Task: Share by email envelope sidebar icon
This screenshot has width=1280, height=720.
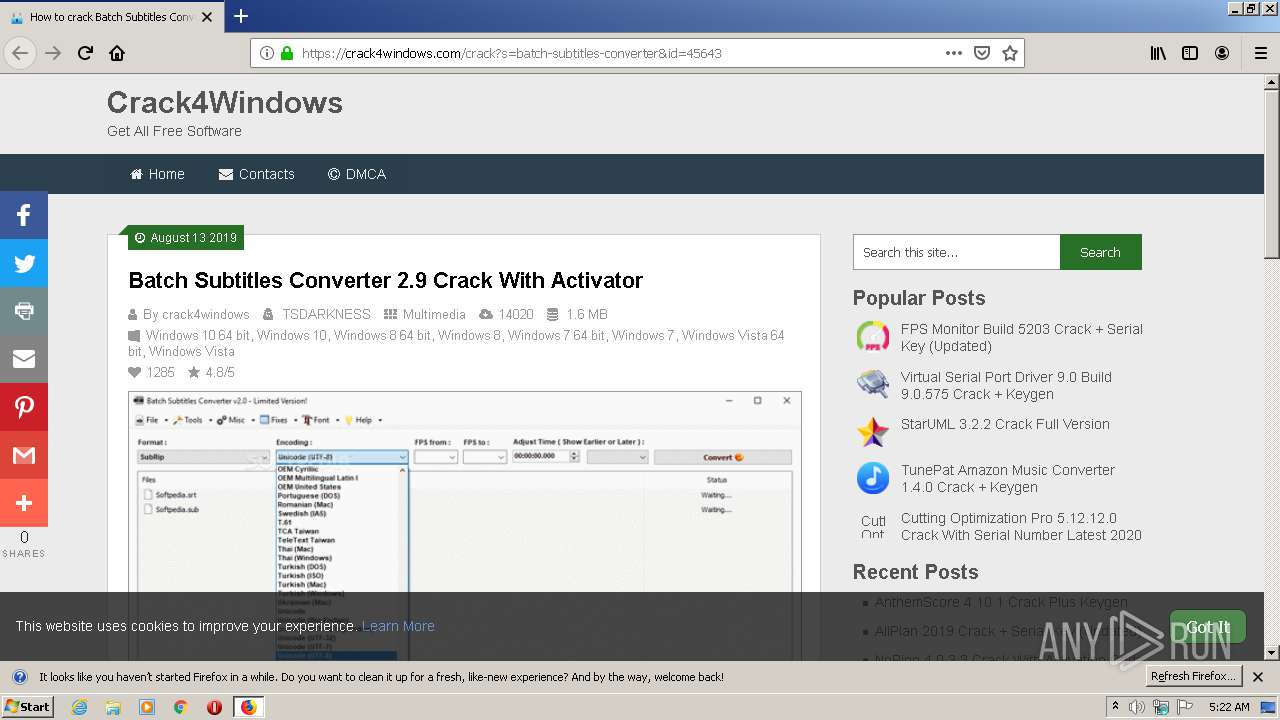Action: point(24,359)
